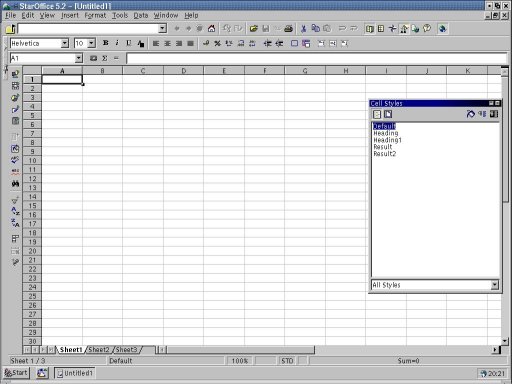512x384 pixels.
Task: Open the Format menu
Action: click(95, 15)
